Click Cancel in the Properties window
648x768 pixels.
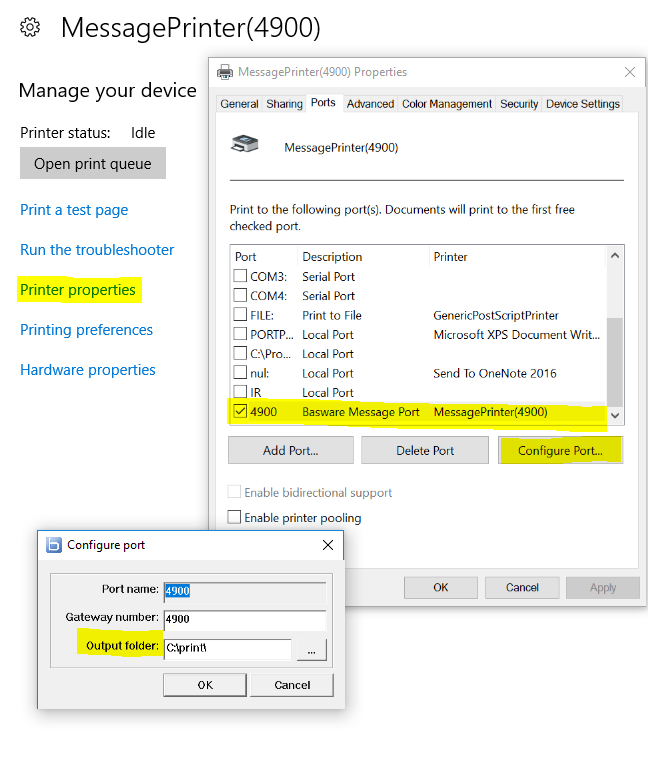click(522, 587)
